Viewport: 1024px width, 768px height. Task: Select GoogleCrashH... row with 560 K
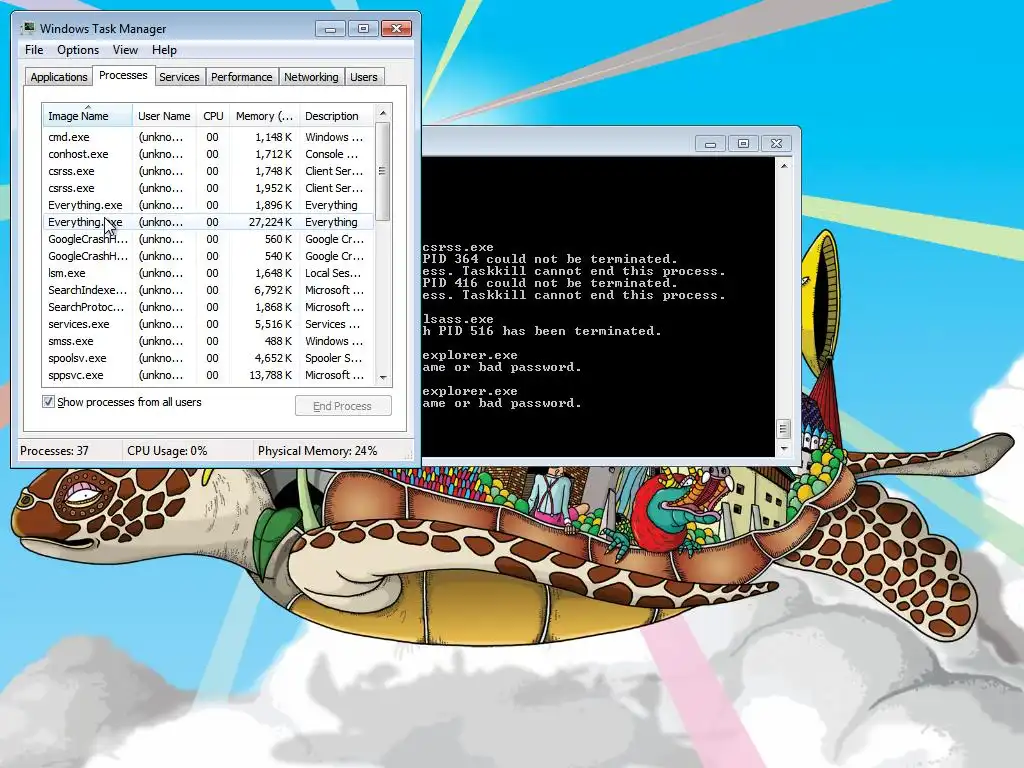(x=208, y=239)
